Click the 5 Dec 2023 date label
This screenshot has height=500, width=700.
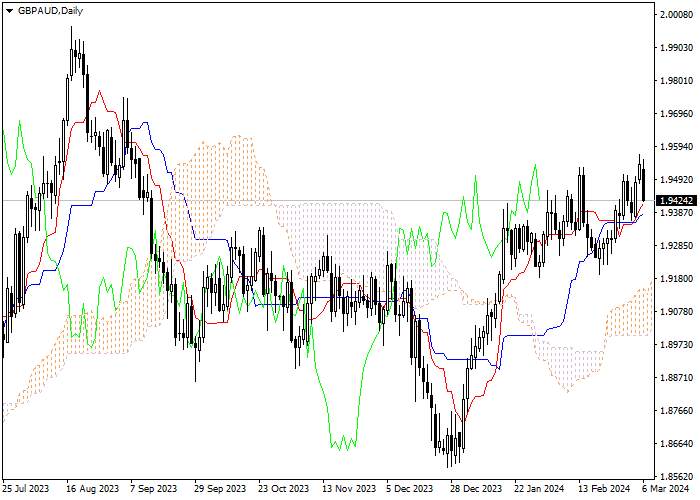[x=410, y=488]
